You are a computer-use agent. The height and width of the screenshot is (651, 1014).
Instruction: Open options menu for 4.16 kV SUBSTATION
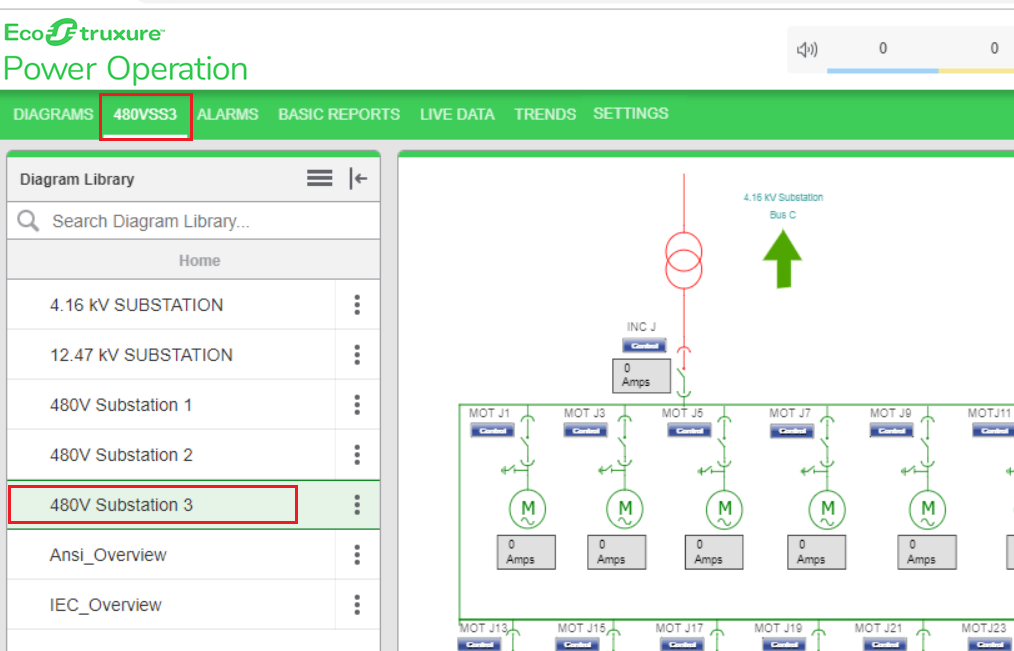point(357,305)
